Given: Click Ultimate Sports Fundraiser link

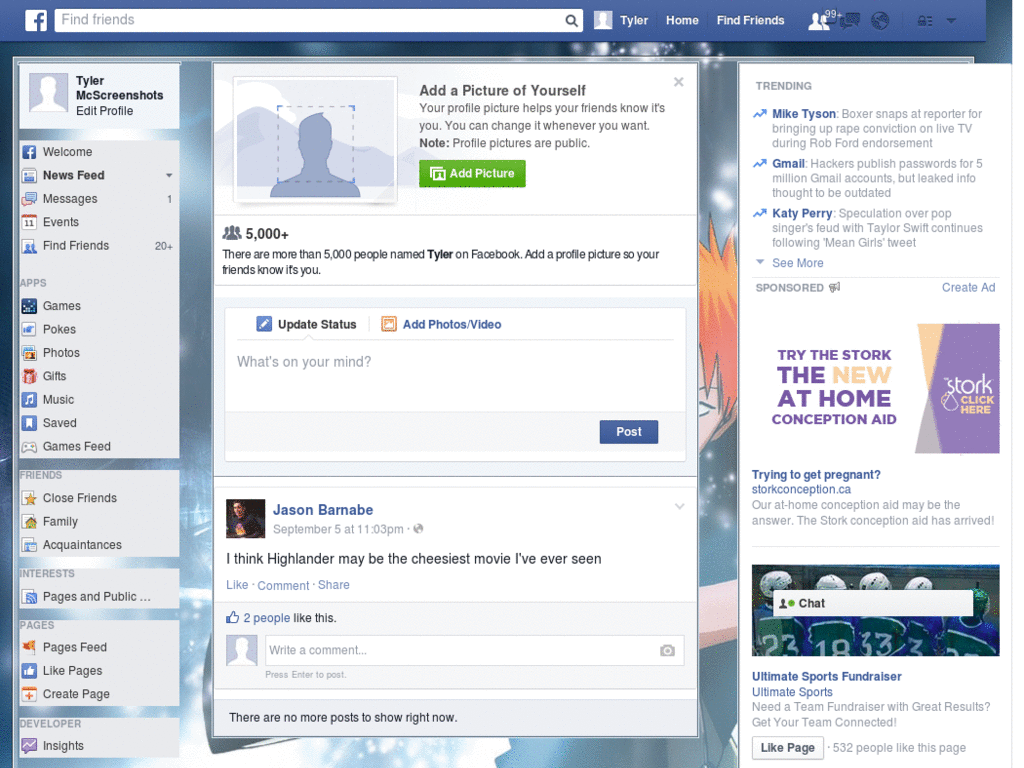Looking at the screenshot, I should [x=826, y=677].
